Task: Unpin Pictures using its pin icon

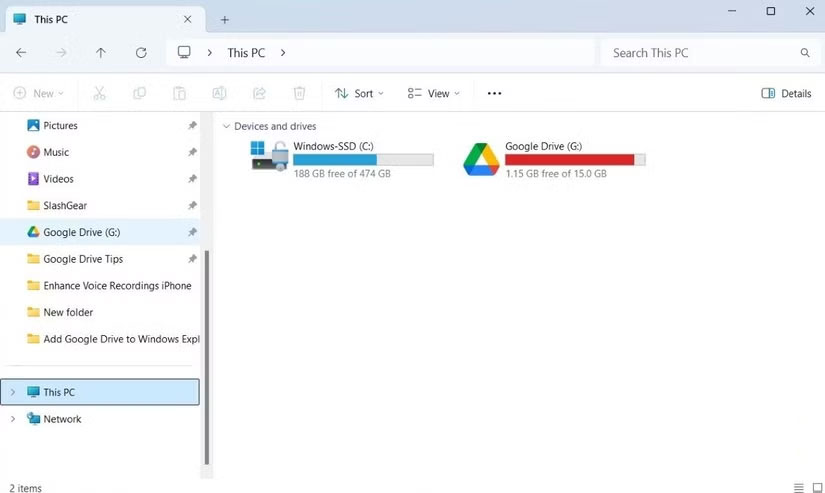Action: 192,125
